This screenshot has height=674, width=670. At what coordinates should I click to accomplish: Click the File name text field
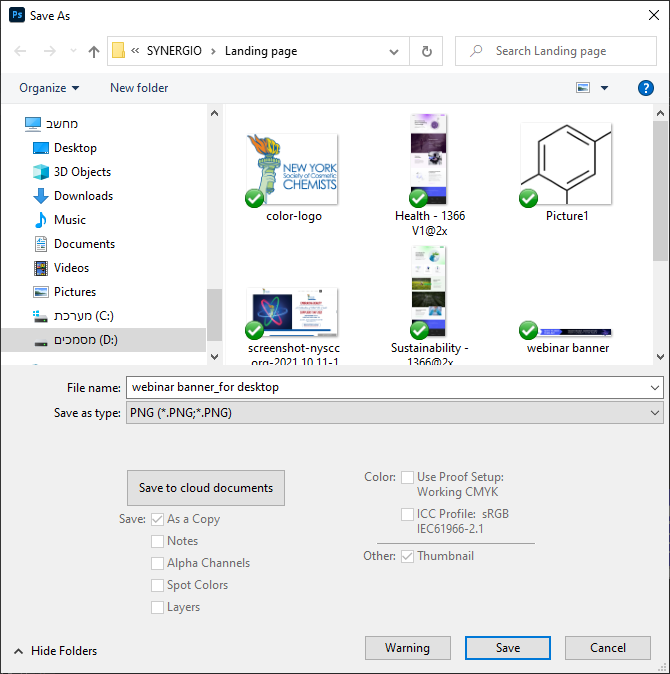[x=387, y=387]
